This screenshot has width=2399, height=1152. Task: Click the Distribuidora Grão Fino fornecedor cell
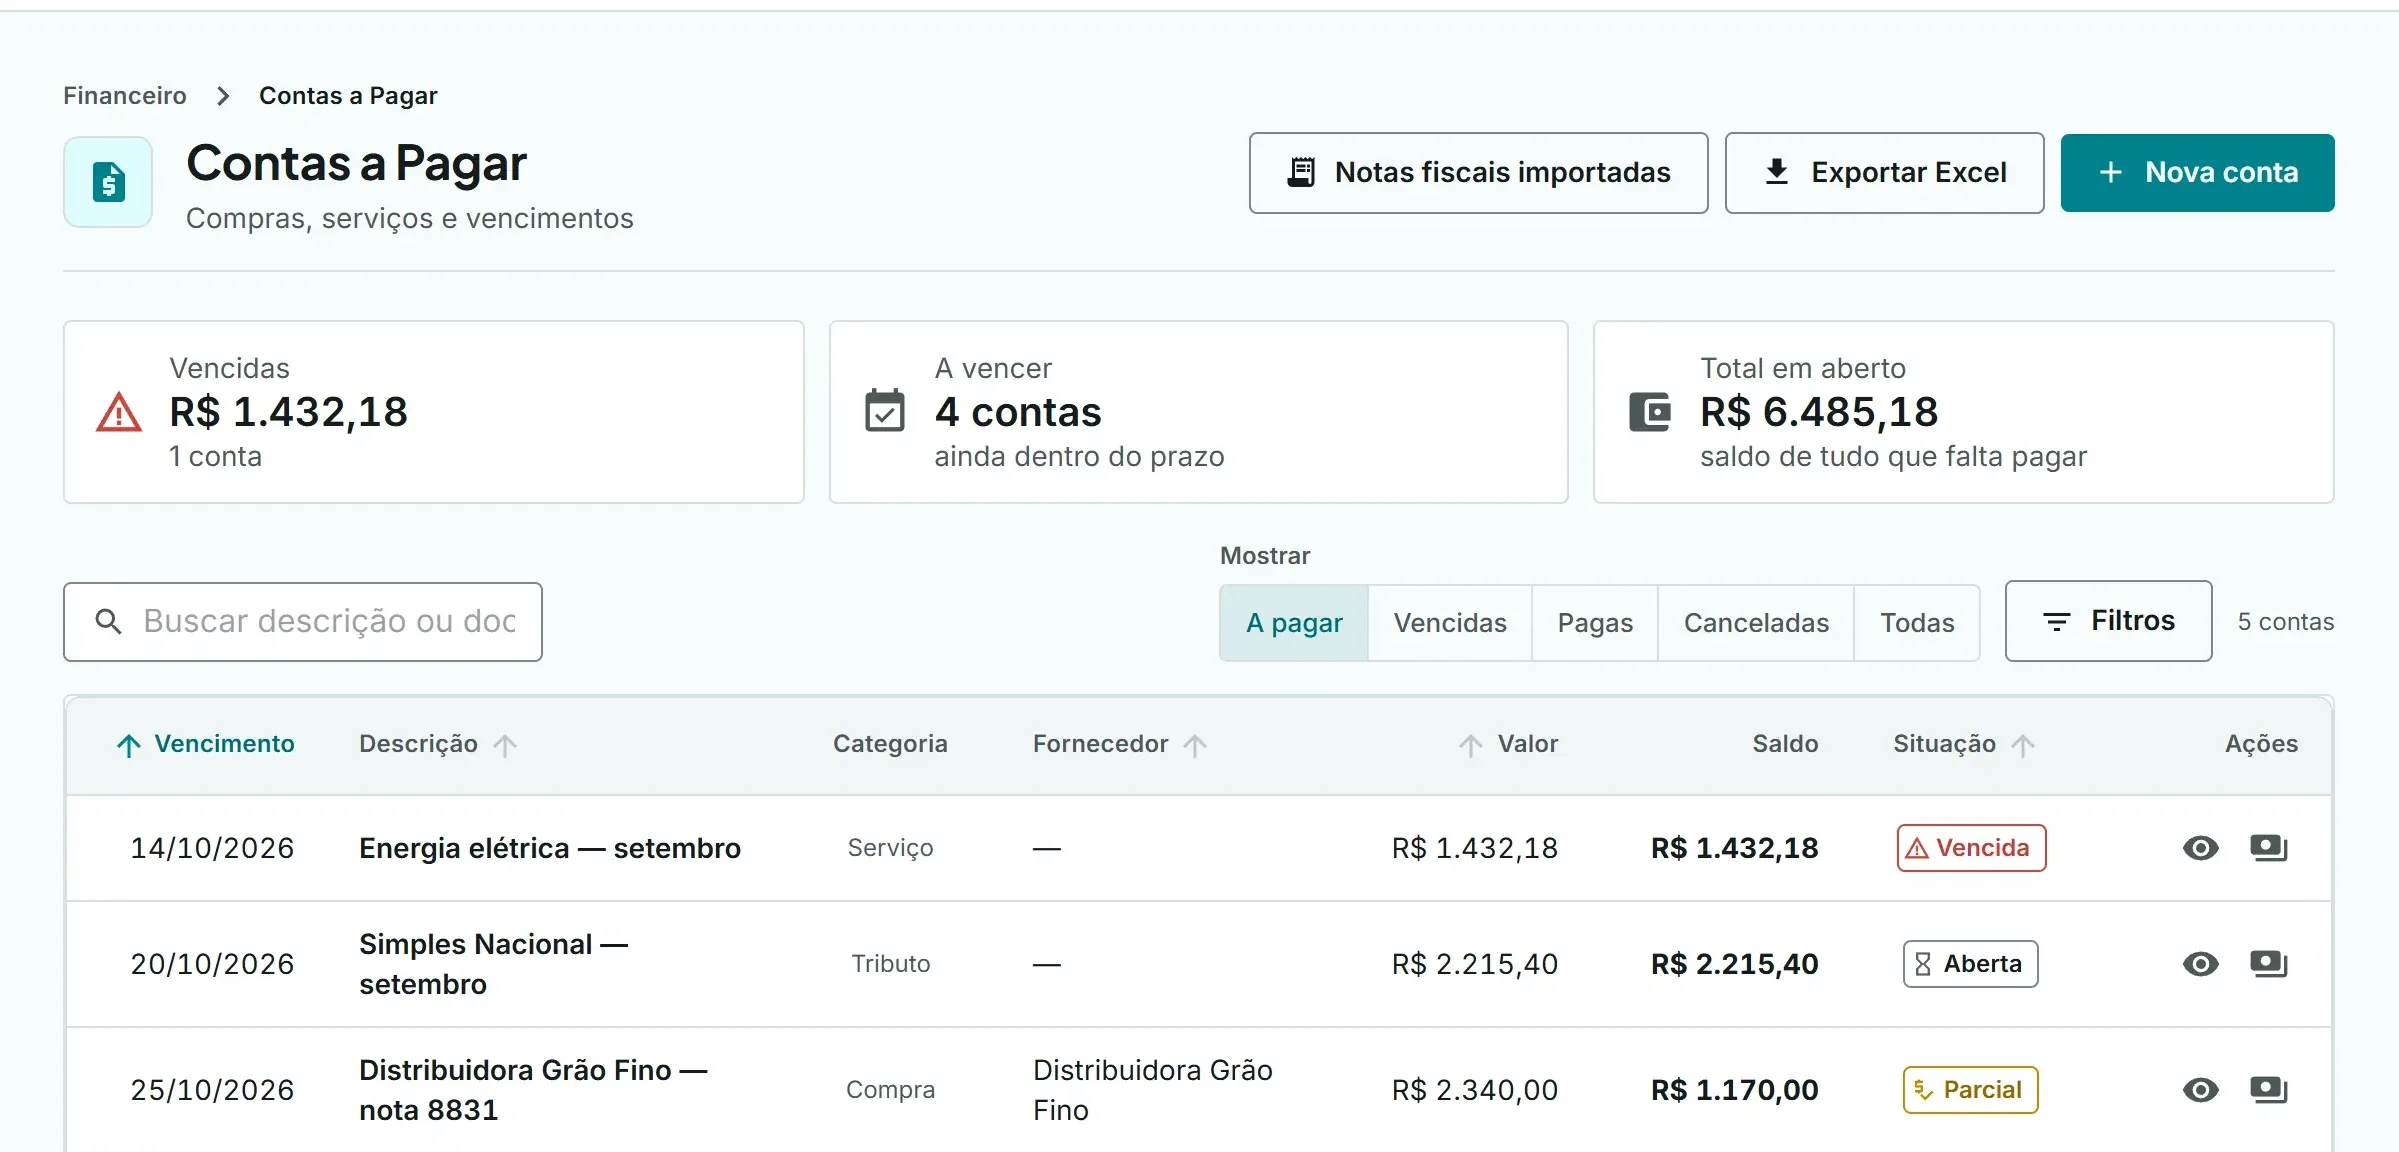coord(1152,1090)
